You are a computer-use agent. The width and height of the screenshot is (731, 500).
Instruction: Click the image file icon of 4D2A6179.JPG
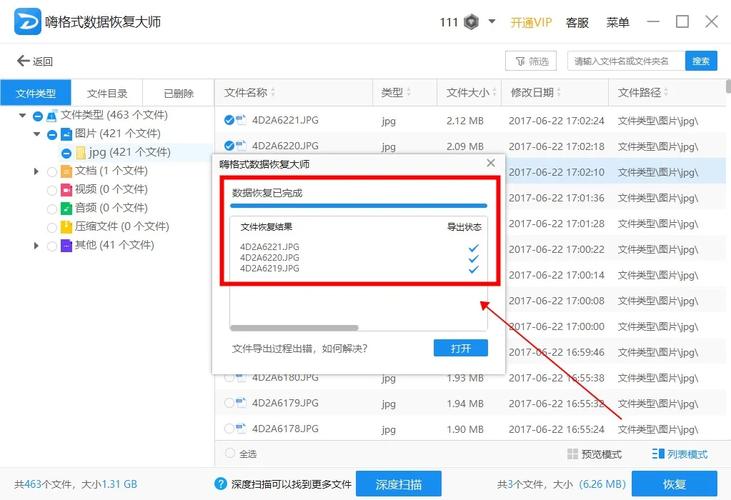pyautogui.click(x=241, y=403)
